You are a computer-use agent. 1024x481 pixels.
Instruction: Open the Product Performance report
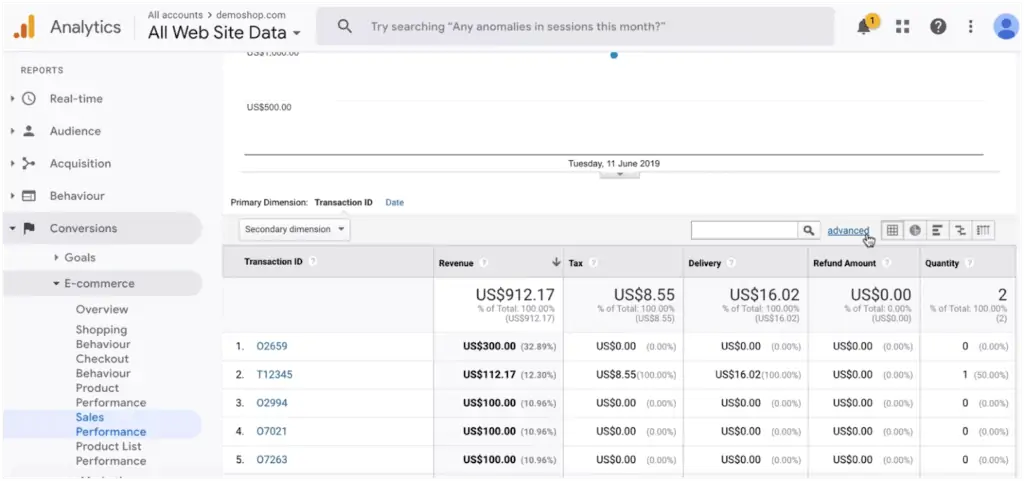click(x=110, y=395)
